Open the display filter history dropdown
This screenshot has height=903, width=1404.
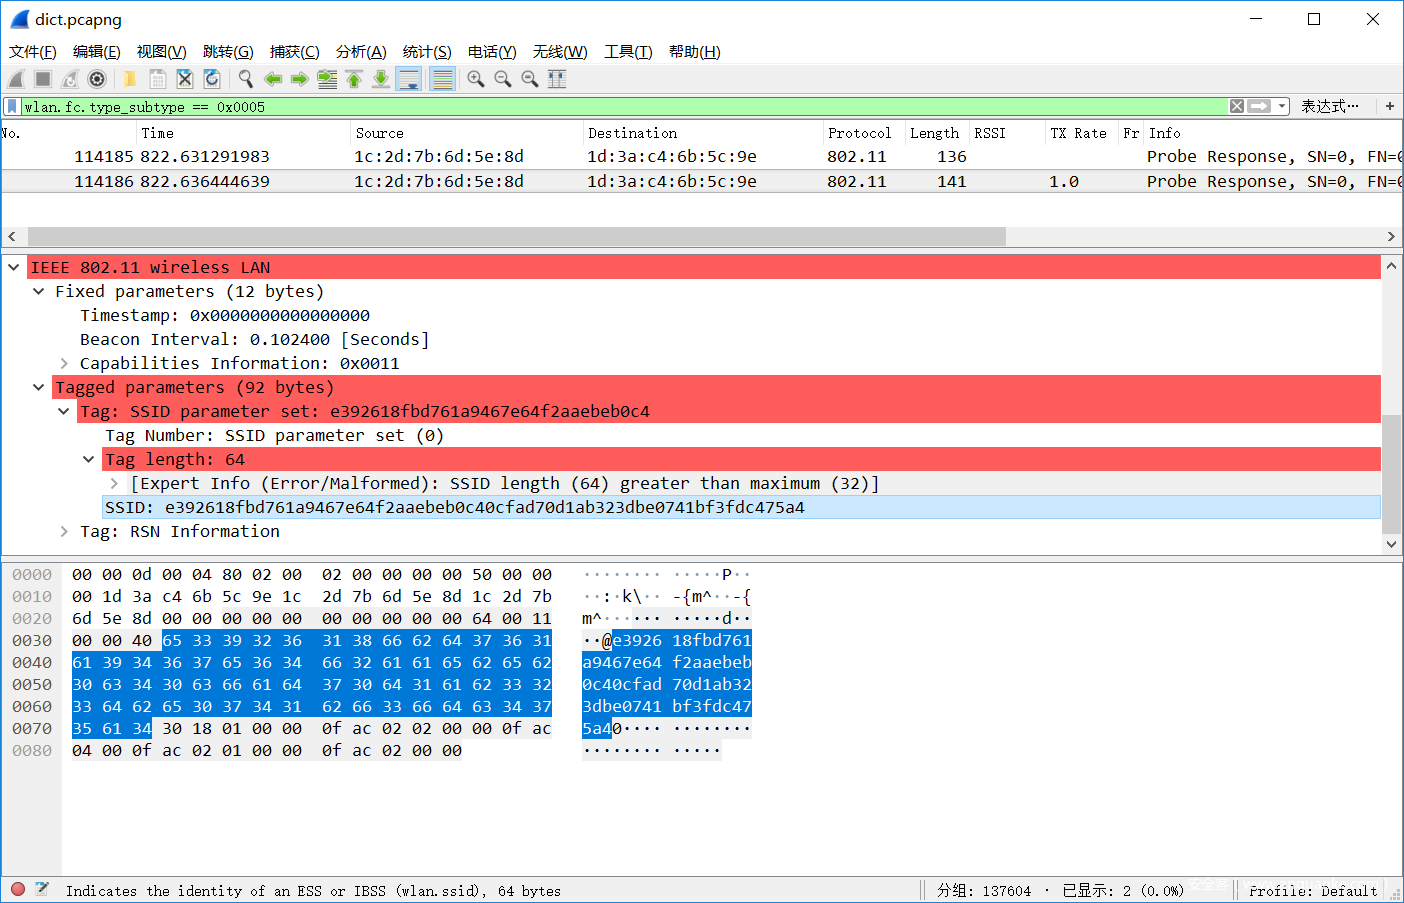coord(1282,106)
